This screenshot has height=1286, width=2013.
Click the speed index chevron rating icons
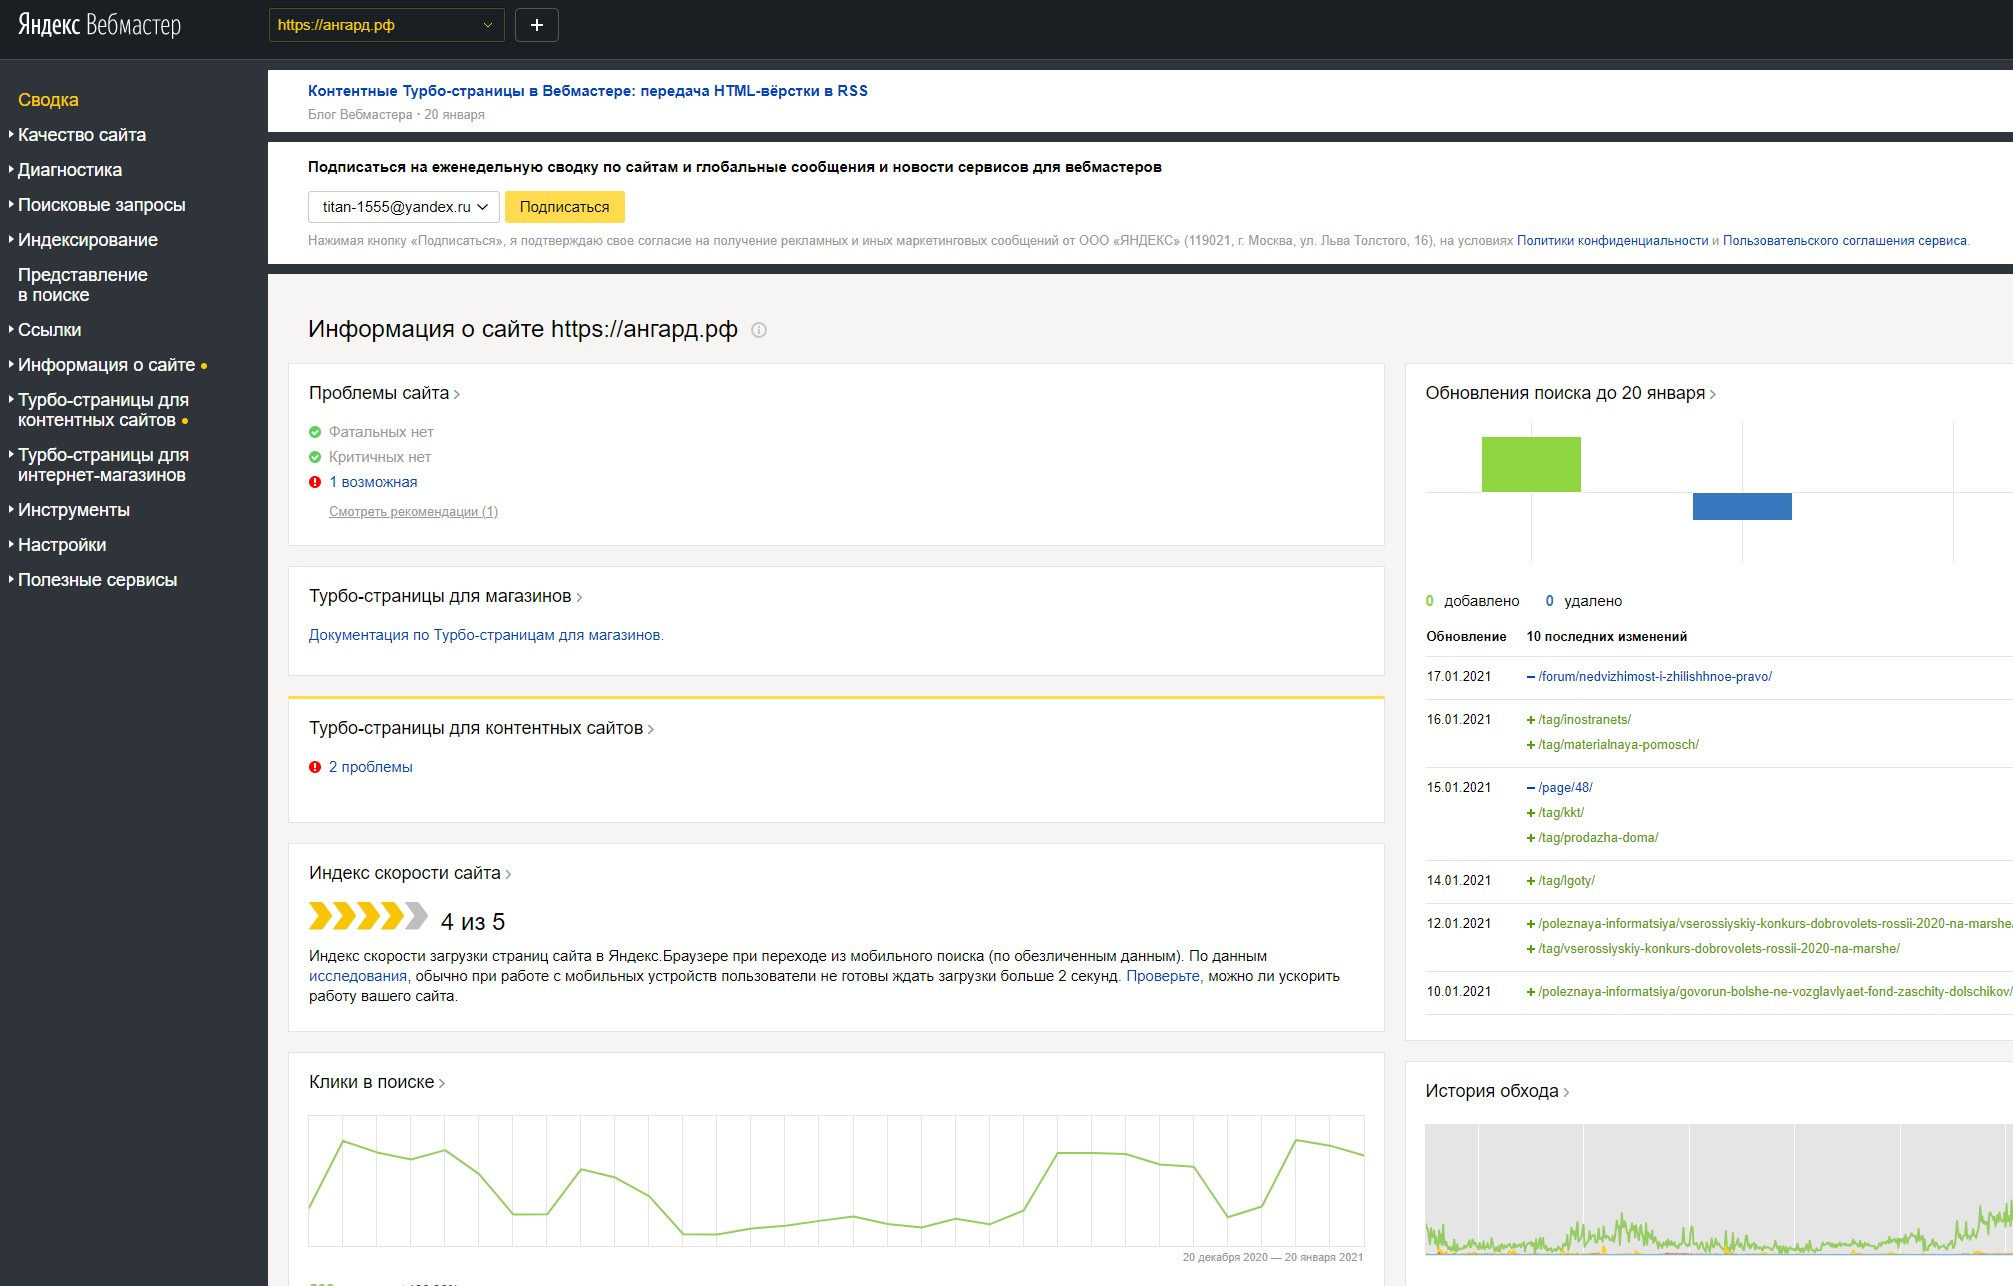(x=368, y=916)
